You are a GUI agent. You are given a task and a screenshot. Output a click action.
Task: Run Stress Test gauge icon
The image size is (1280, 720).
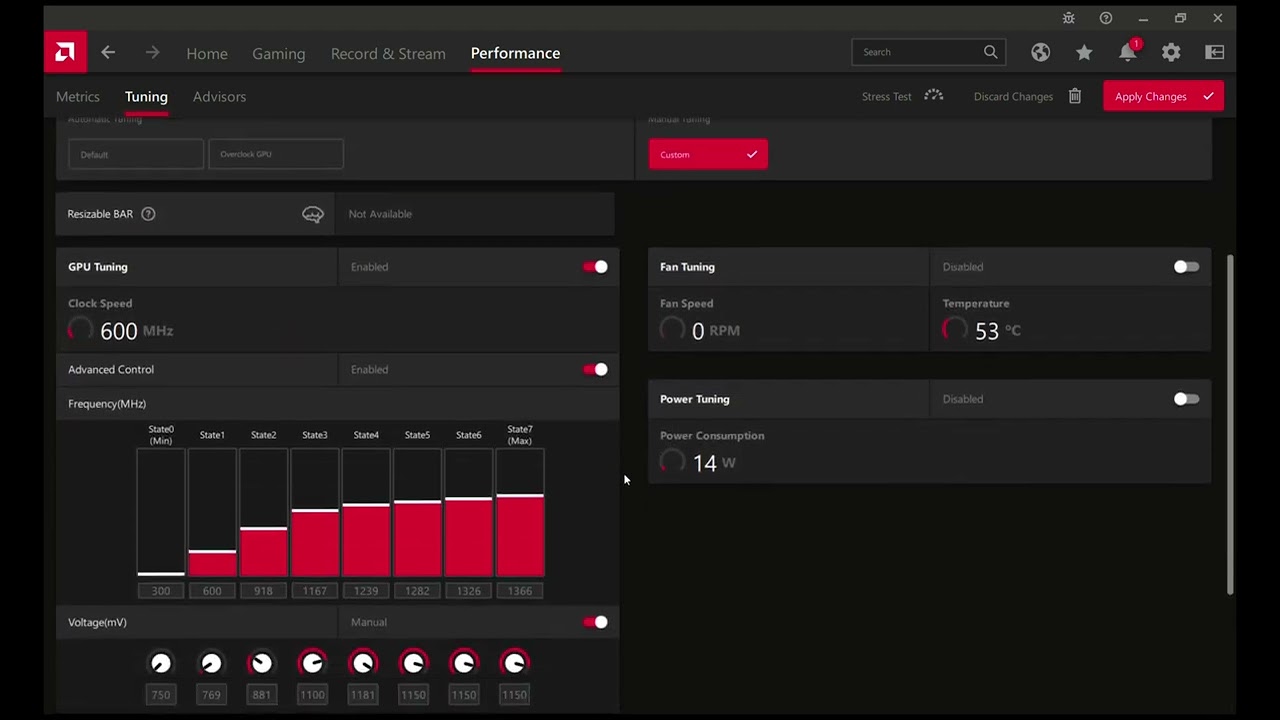point(933,96)
